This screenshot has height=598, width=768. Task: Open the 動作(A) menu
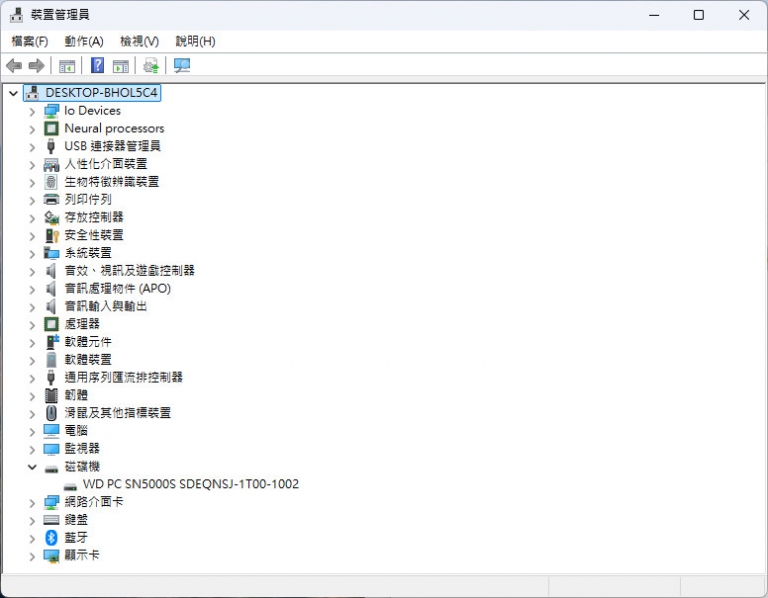pos(84,41)
